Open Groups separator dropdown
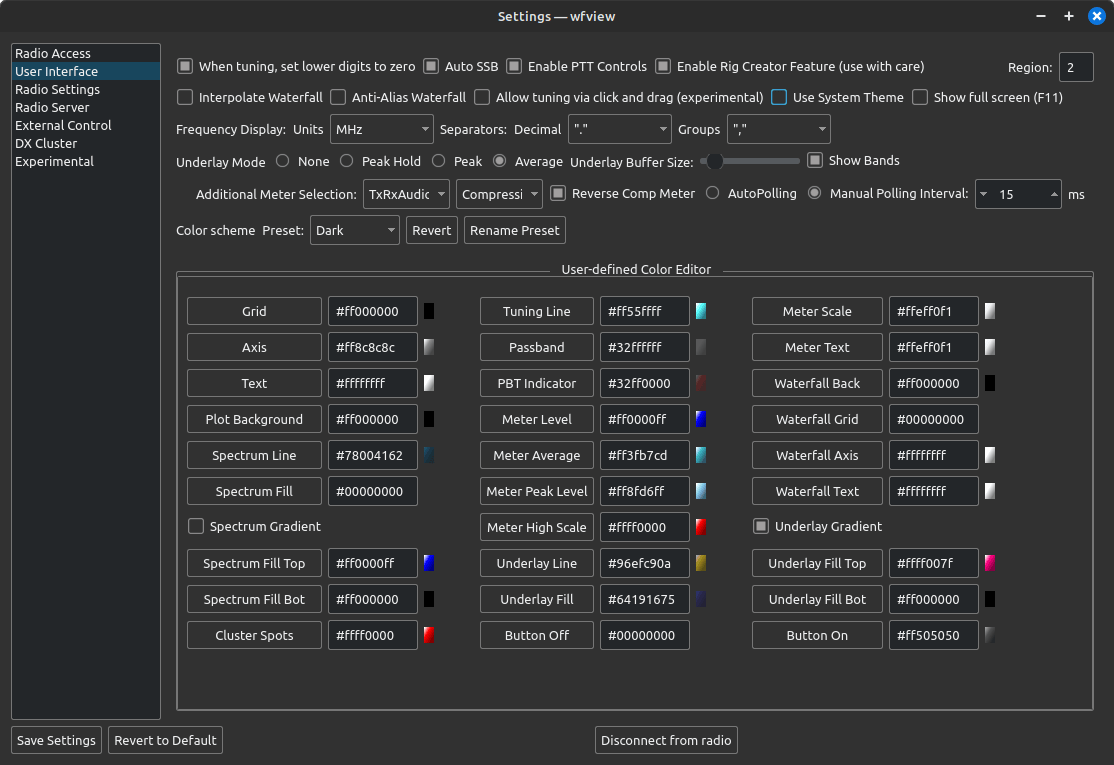 [x=779, y=129]
